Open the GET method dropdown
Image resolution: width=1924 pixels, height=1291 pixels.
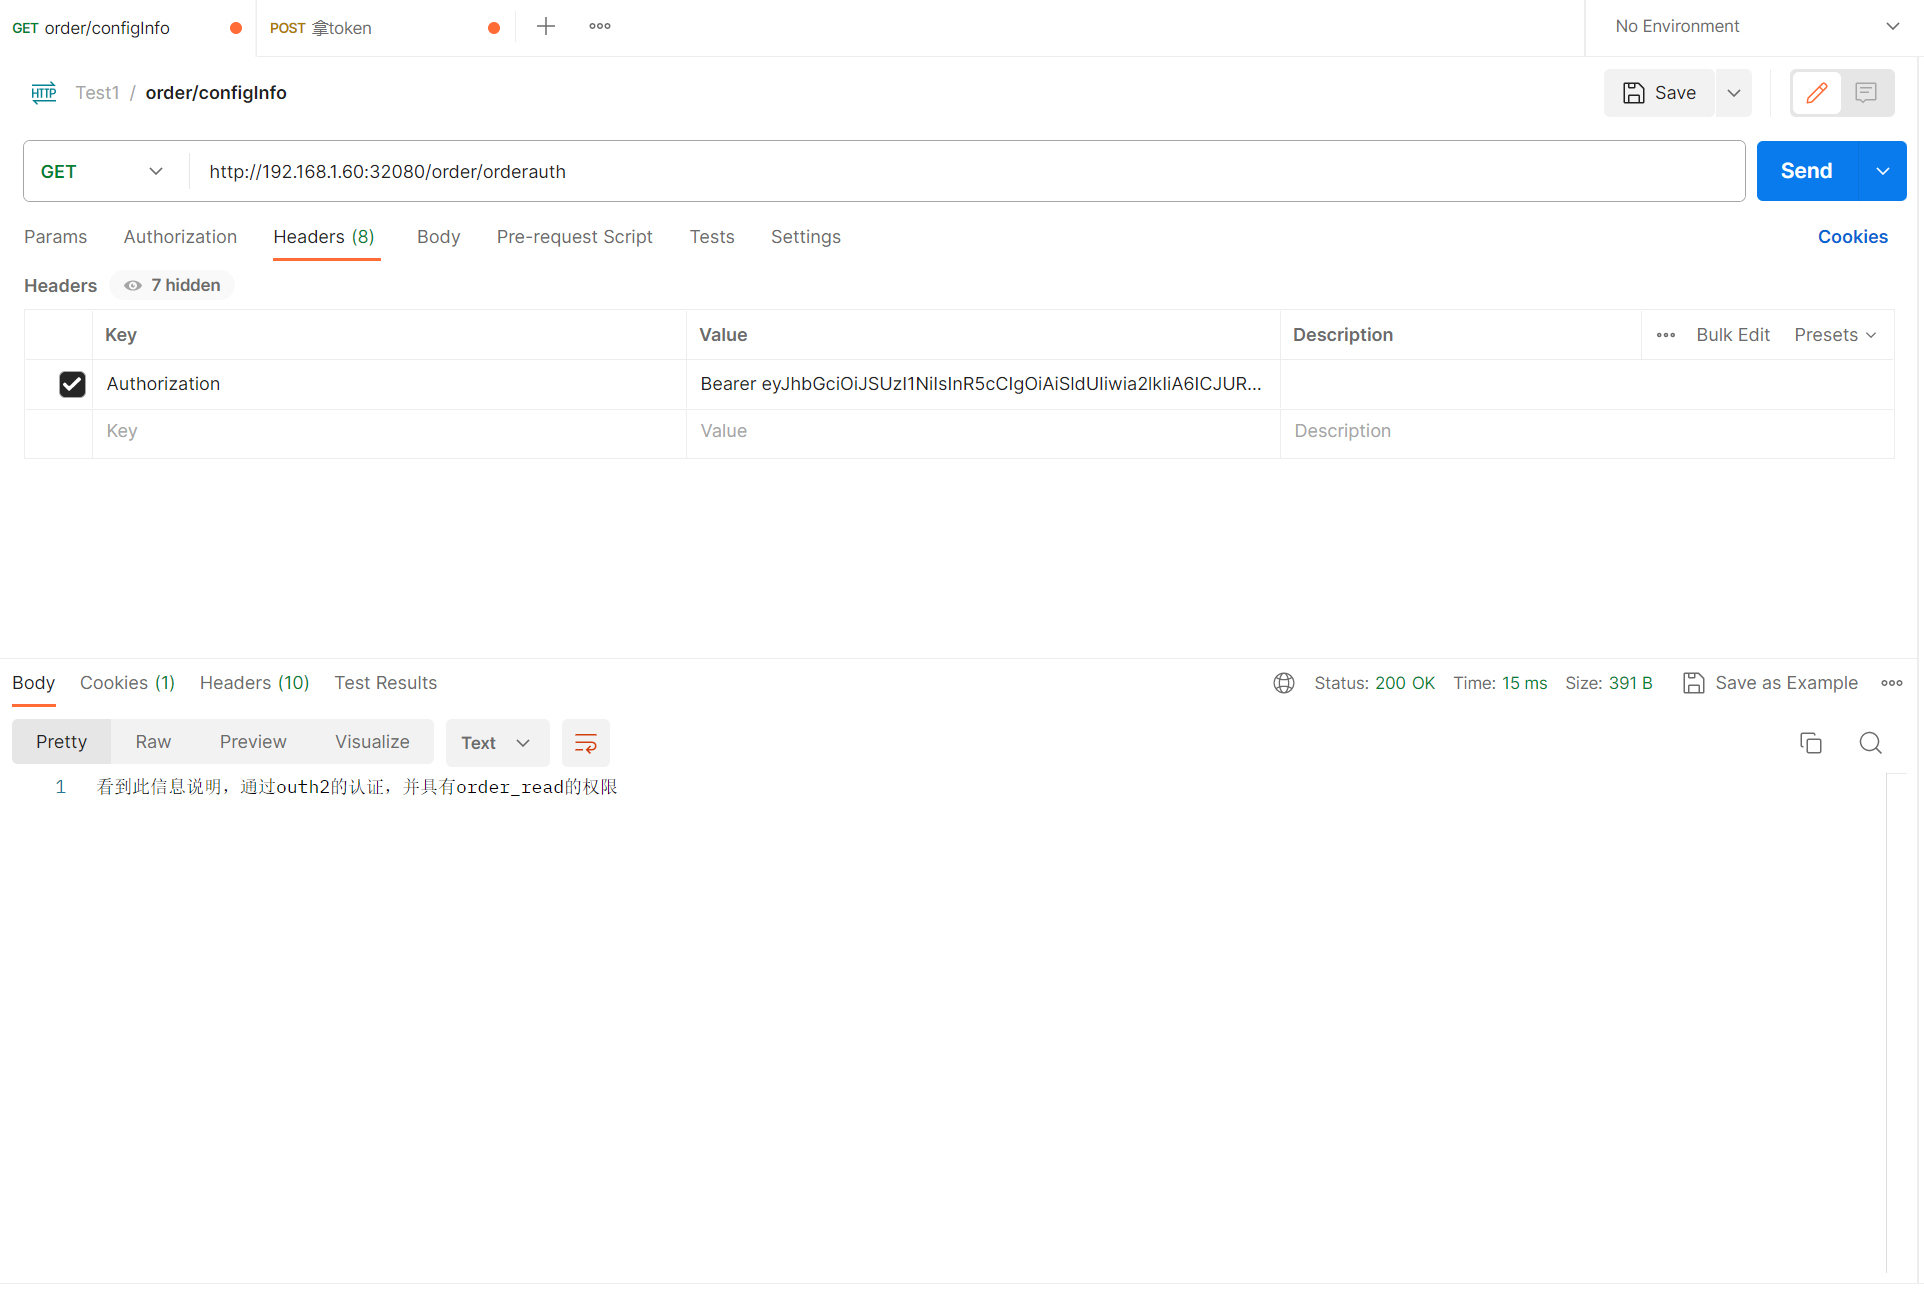(x=102, y=172)
